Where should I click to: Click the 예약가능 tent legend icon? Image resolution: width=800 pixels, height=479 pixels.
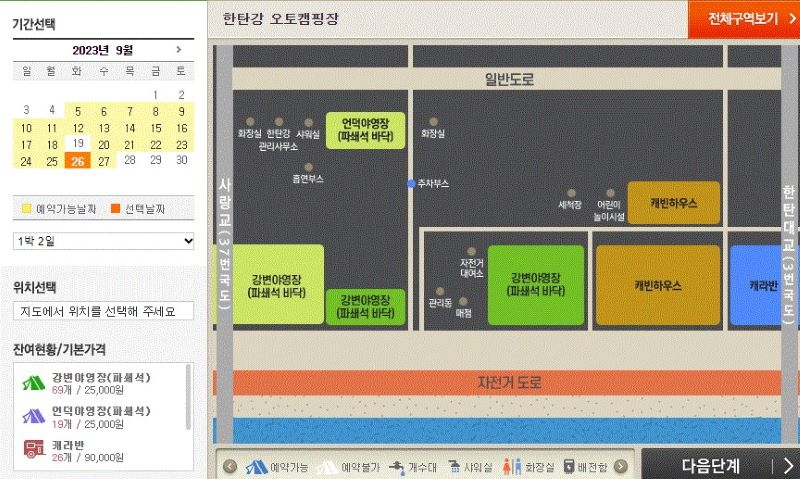click(257, 467)
